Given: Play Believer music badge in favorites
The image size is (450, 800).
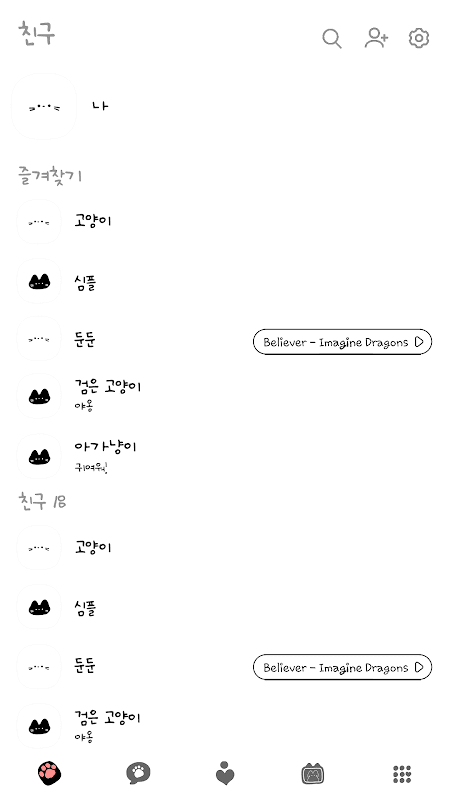Looking at the screenshot, I should [x=342, y=342].
